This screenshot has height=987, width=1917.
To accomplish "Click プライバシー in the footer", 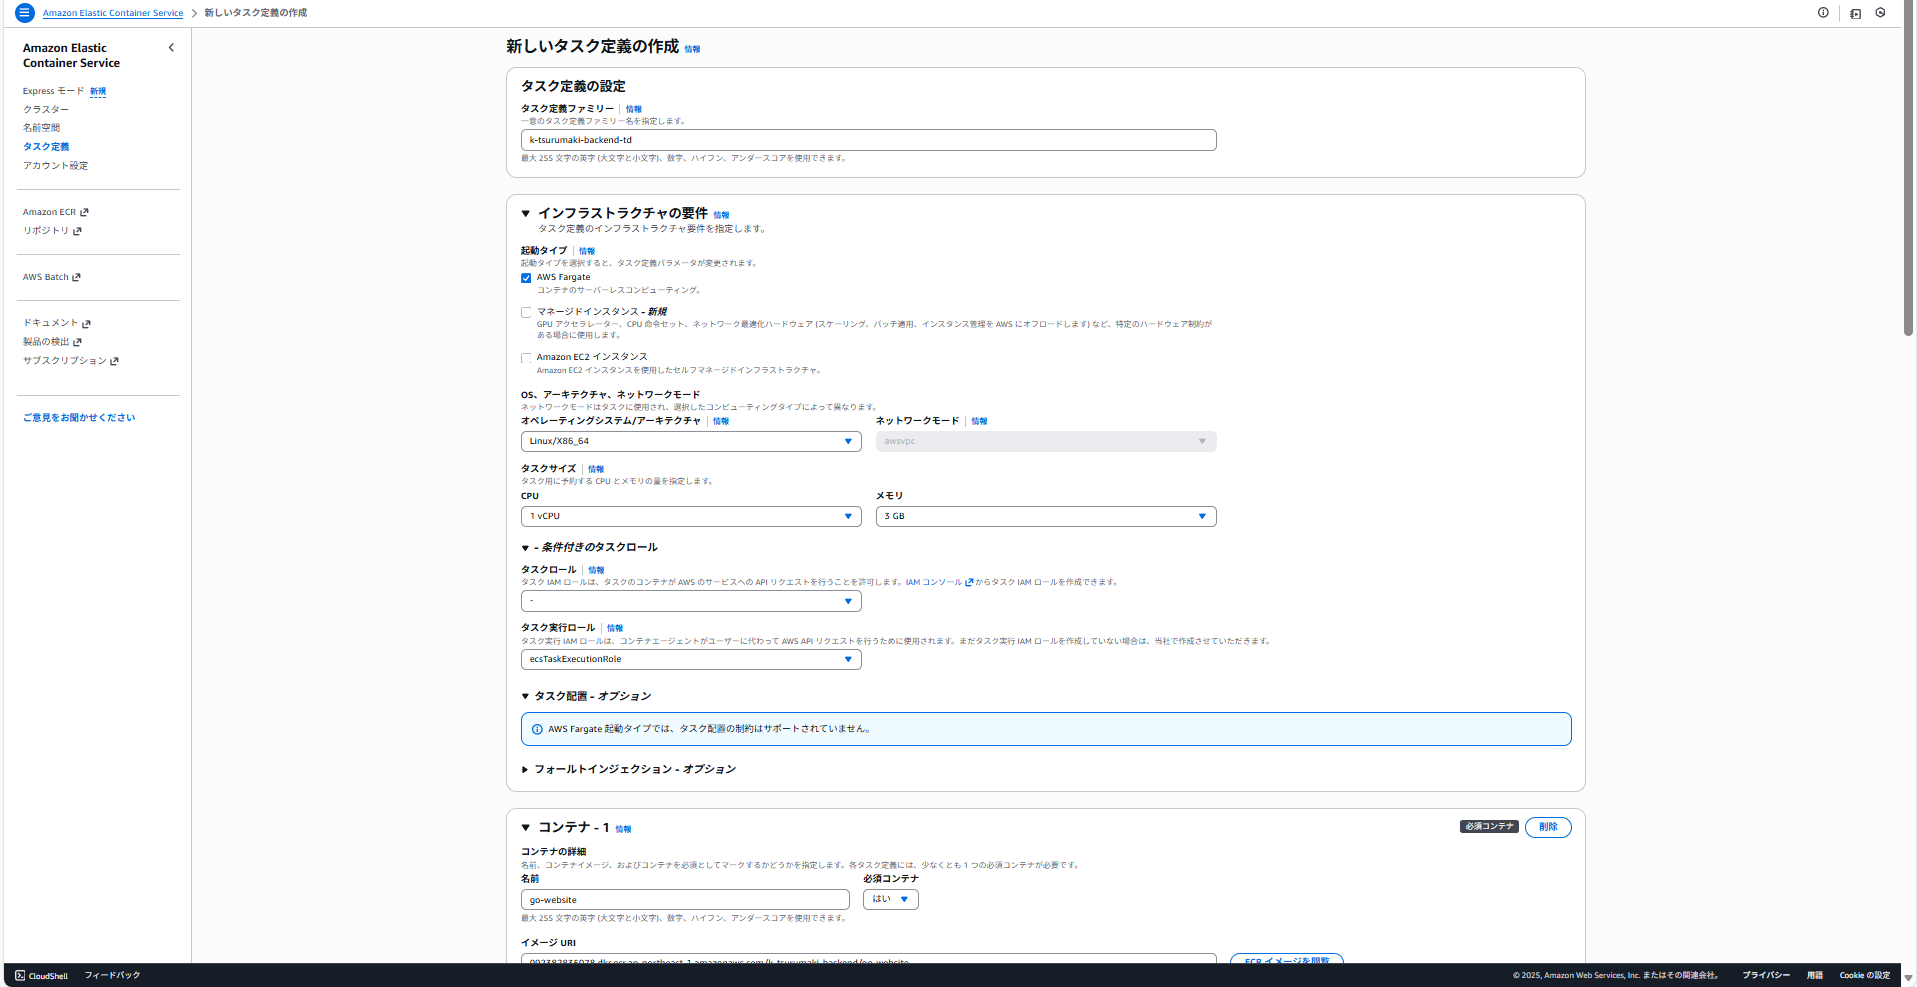I will (1766, 975).
